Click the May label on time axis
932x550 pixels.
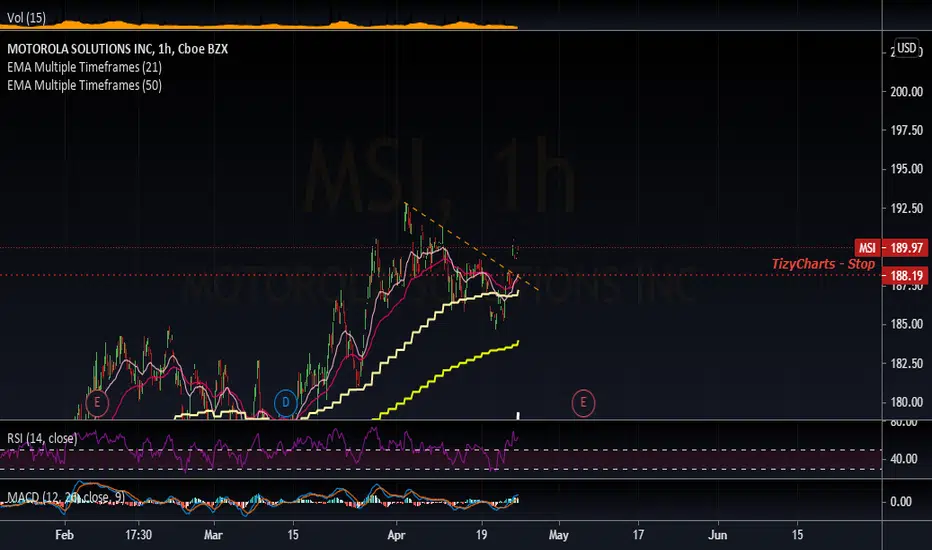click(559, 535)
